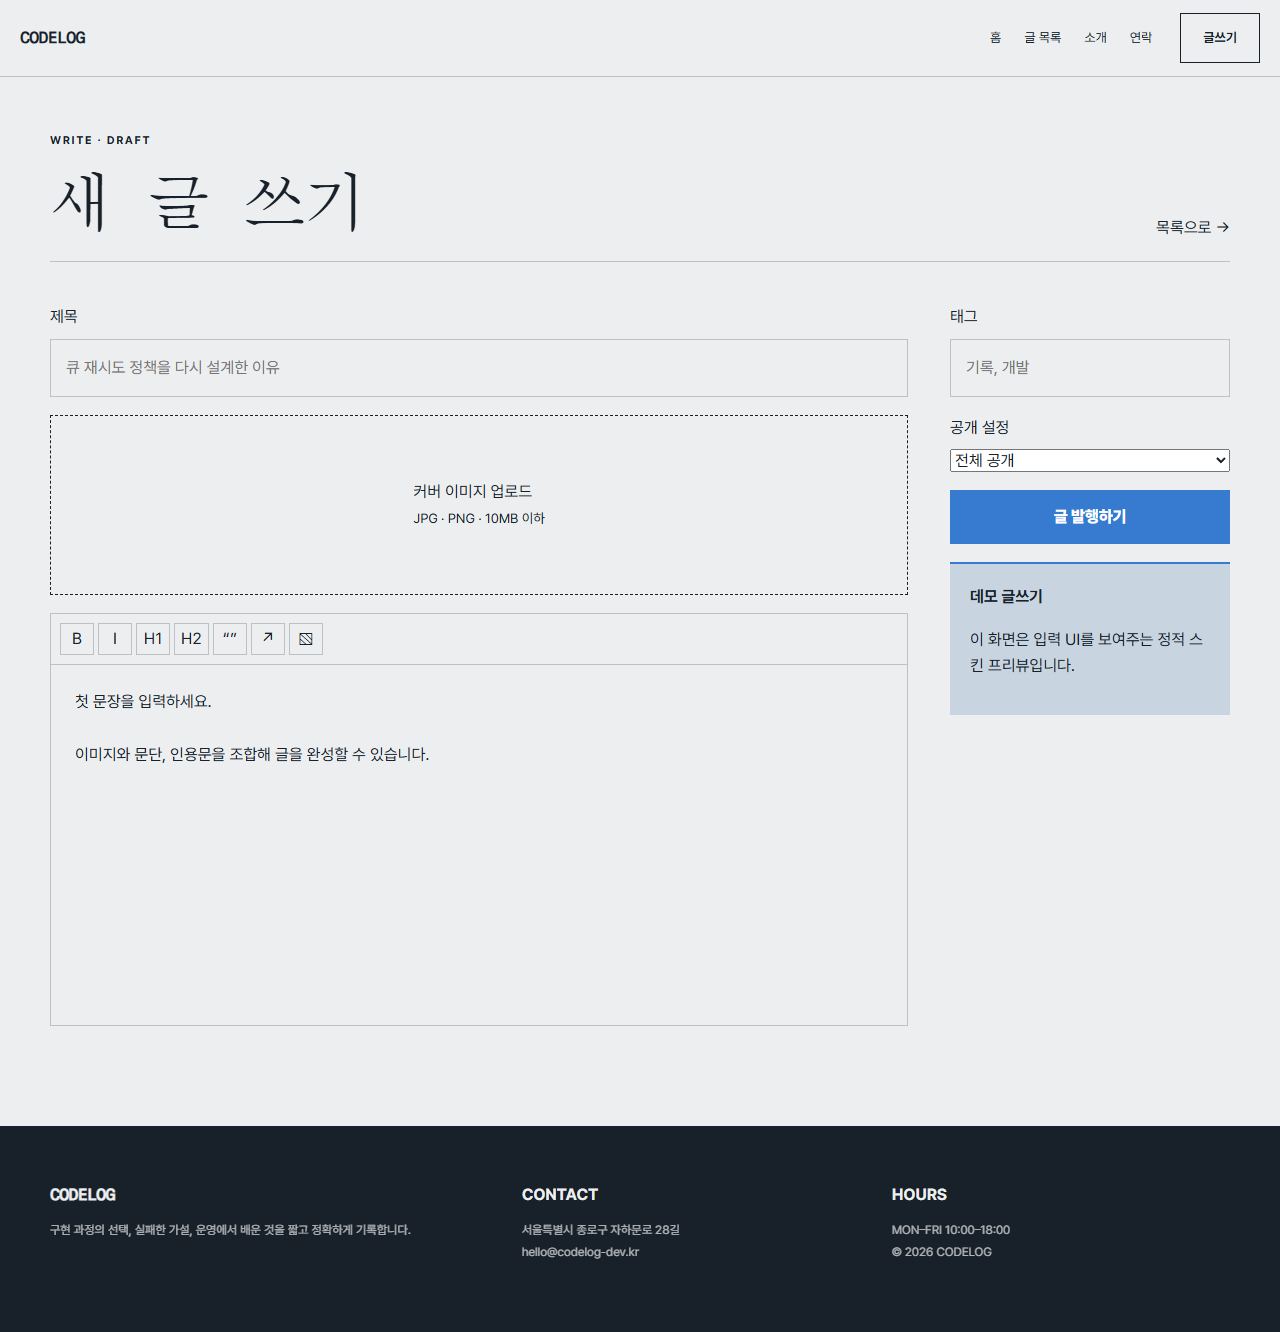Click the 서울특별시 종로구 자하문로 28길 address
The width and height of the screenshot is (1280, 1332).
point(600,1230)
